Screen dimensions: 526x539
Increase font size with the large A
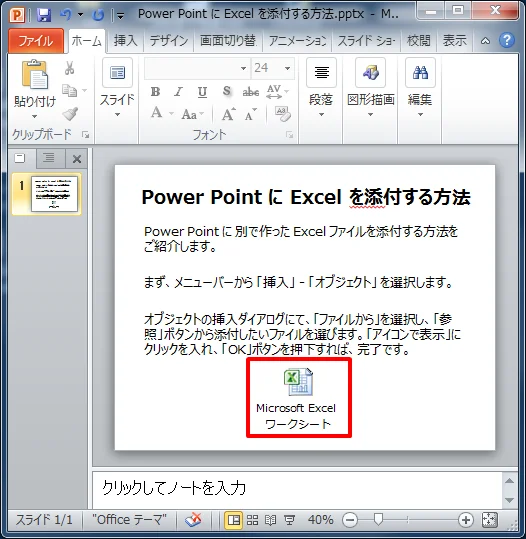click(x=228, y=114)
